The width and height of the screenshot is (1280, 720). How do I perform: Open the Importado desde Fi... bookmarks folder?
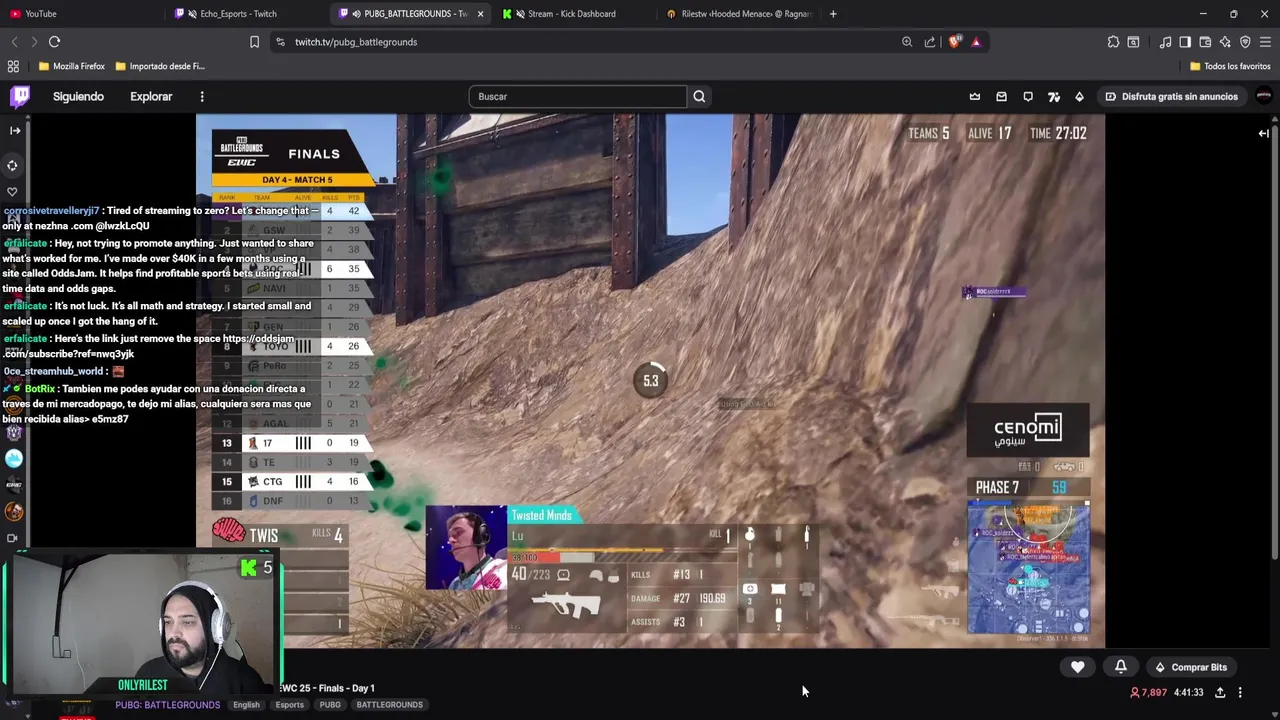(160, 66)
